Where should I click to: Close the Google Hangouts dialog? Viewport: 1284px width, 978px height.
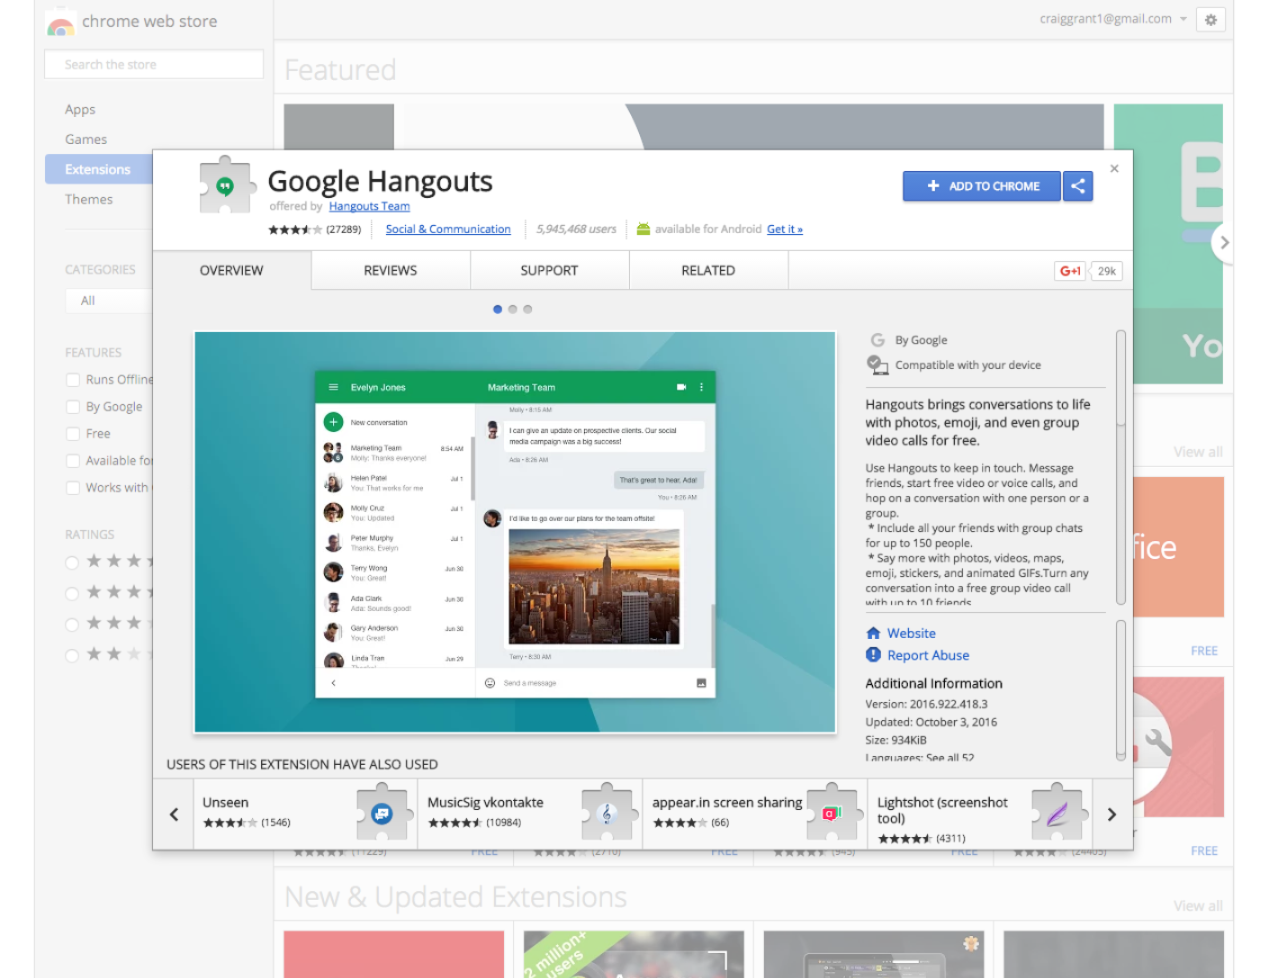coord(1114,169)
